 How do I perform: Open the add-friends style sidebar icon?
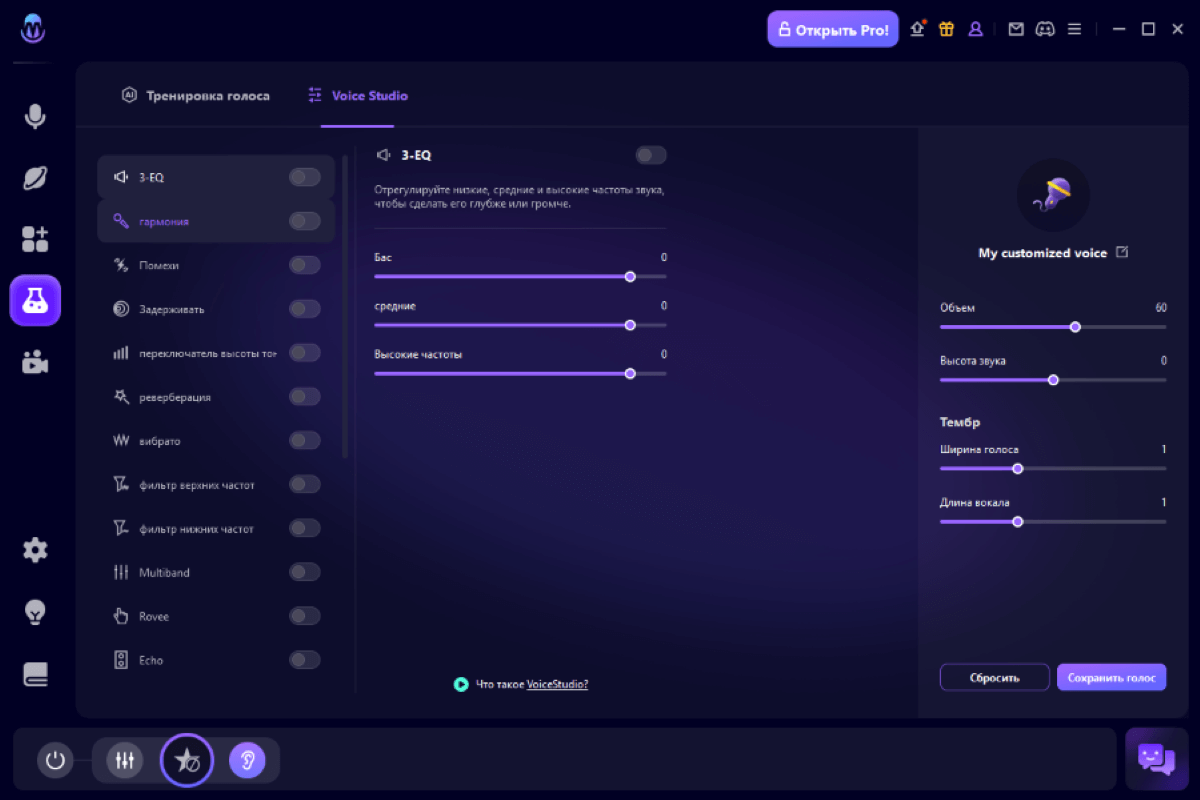coord(34,238)
